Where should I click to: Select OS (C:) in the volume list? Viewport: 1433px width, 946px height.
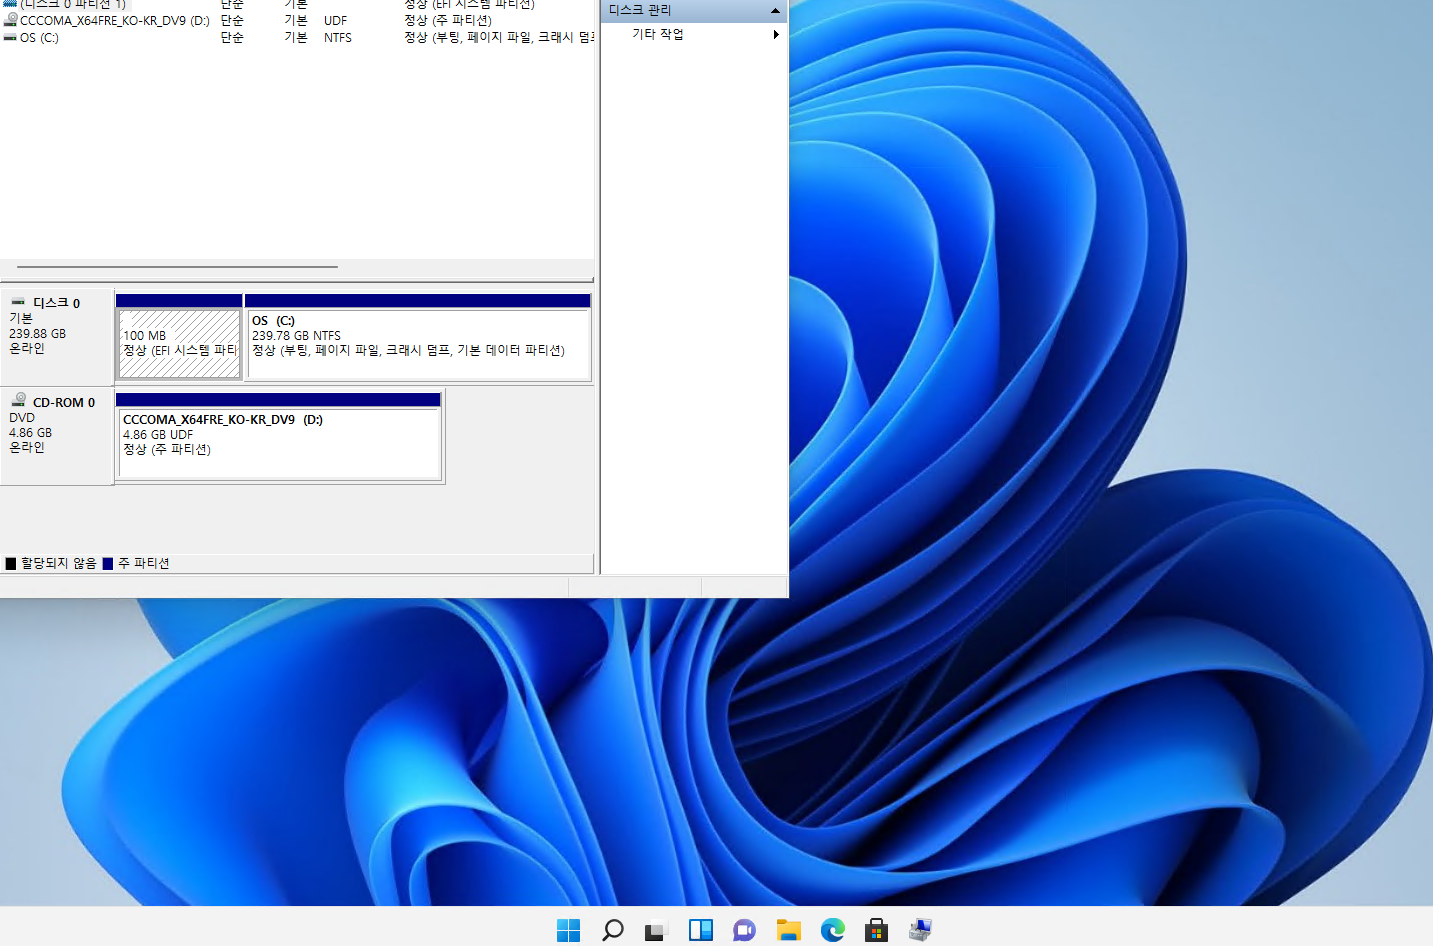39,38
